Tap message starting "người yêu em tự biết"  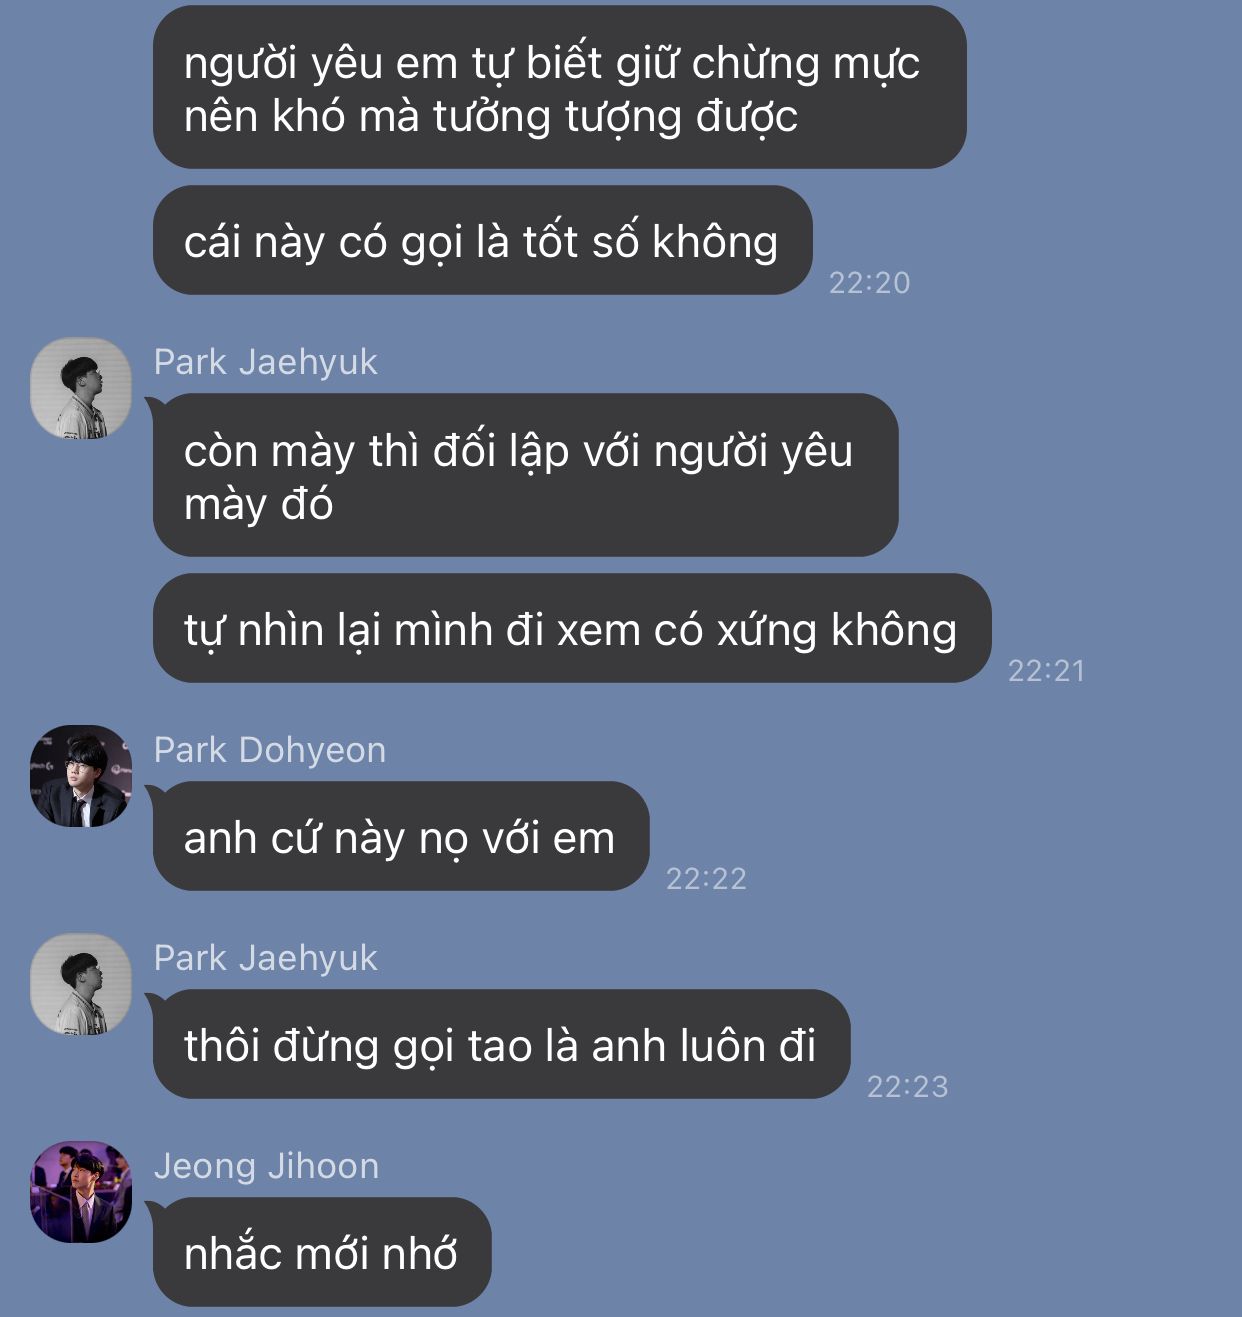[x=559, y=88]
